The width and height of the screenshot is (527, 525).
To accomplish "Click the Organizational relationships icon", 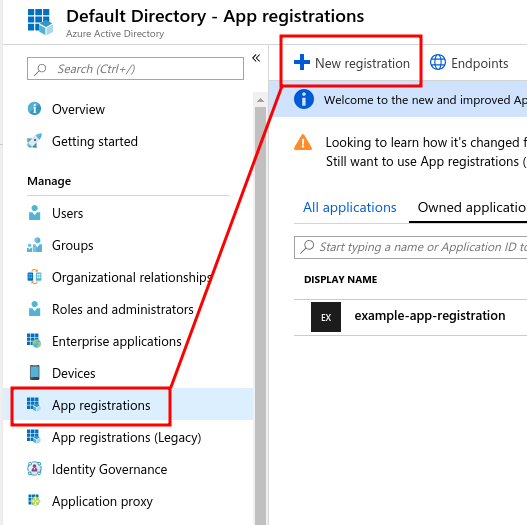I will pyautogui.click(x=34, y=277).
